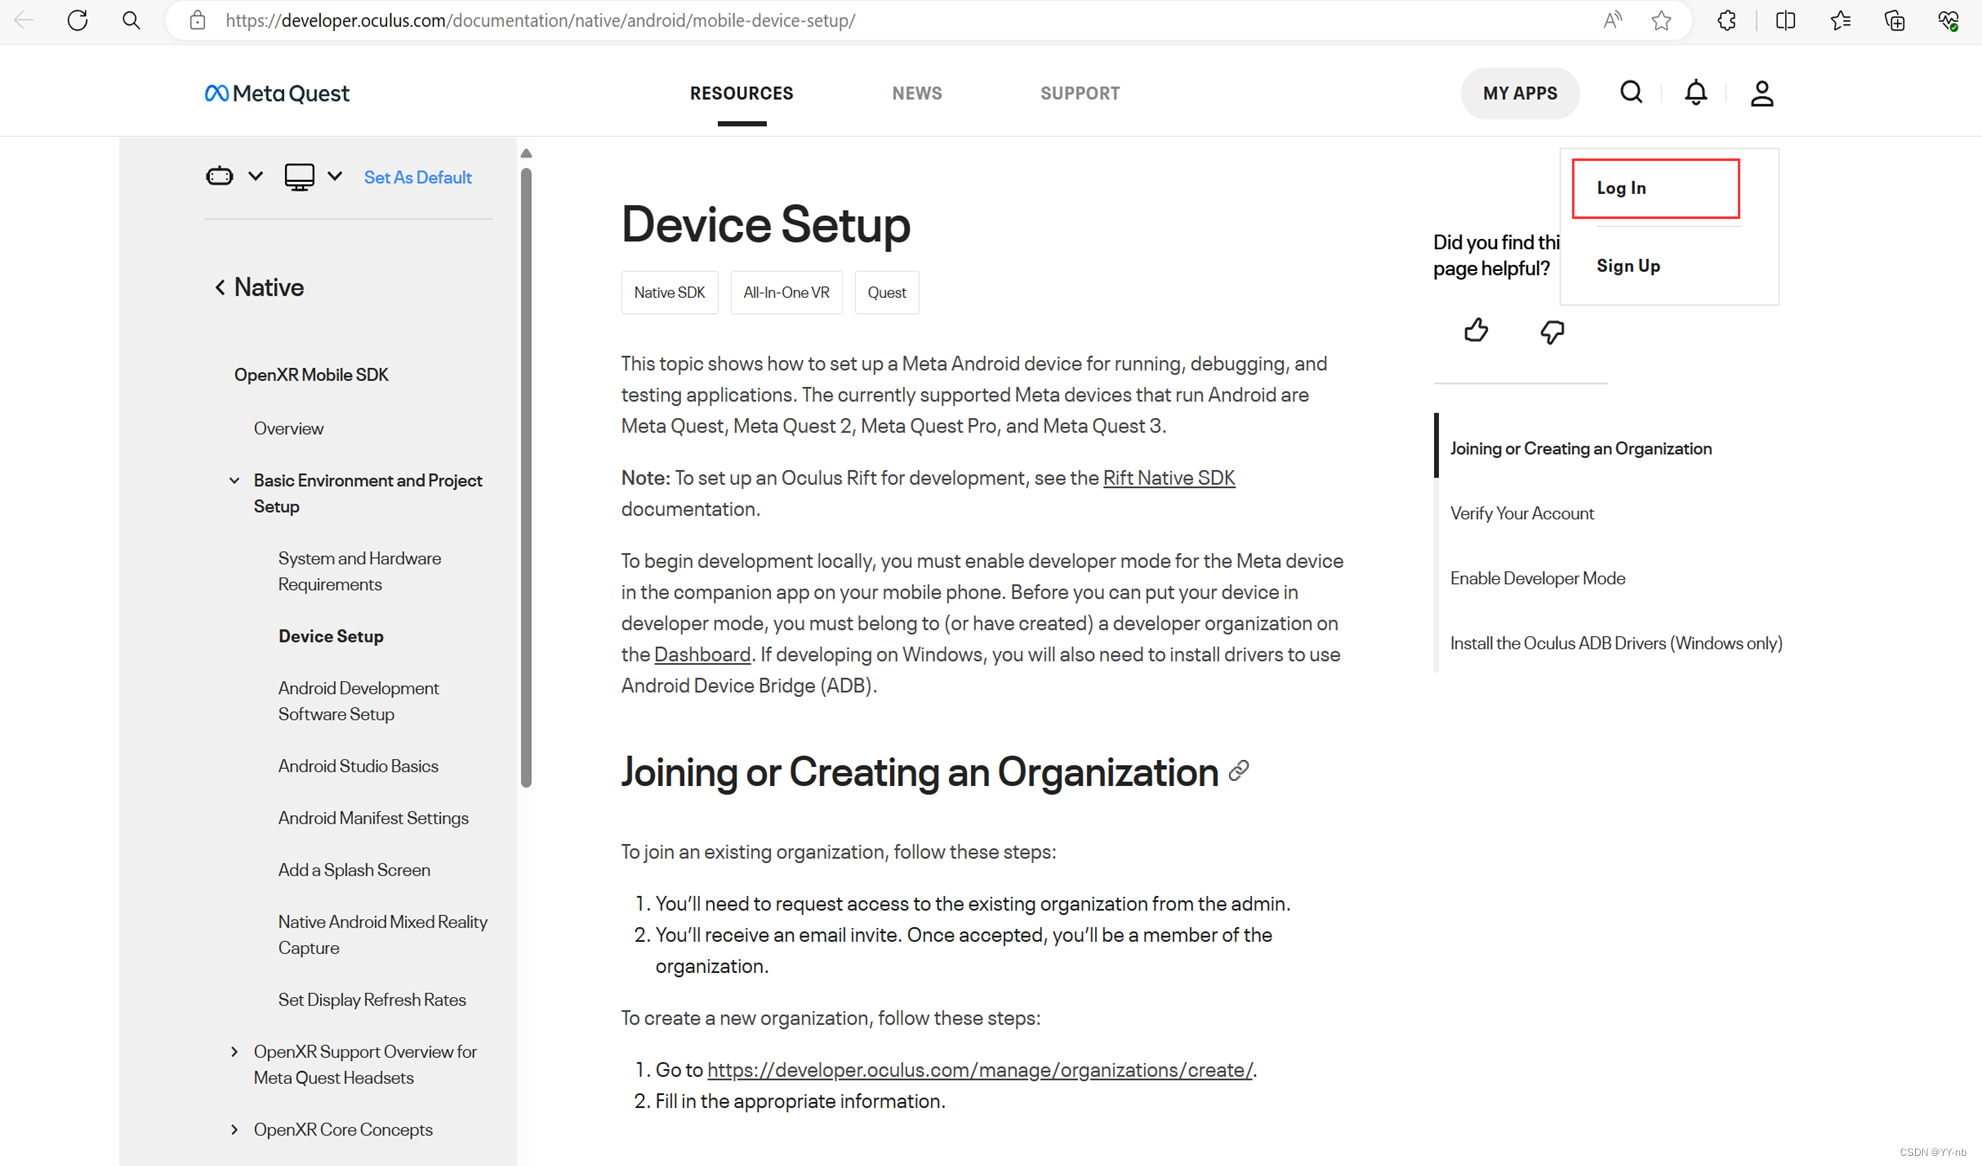Screen dimensions: 1982x1166
Task: Click the Sign Up link
Action: pos(1628,264)
